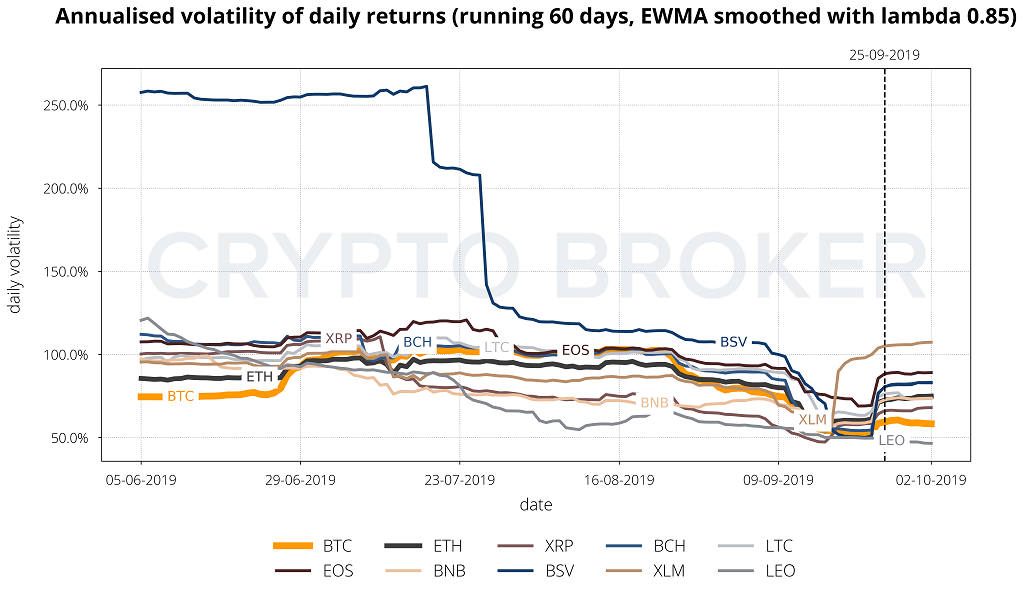Click the "daily volatility" y-axis title

[15, 263]
